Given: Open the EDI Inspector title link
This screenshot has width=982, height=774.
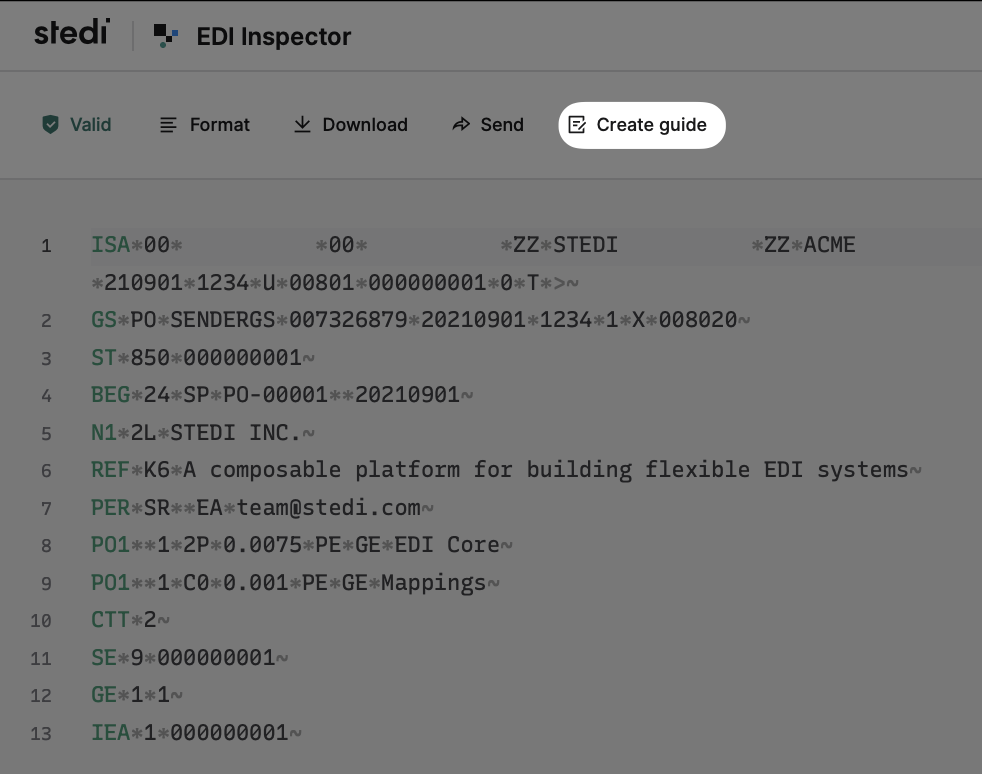Looking at the screenshot, I should pos(274,36).
